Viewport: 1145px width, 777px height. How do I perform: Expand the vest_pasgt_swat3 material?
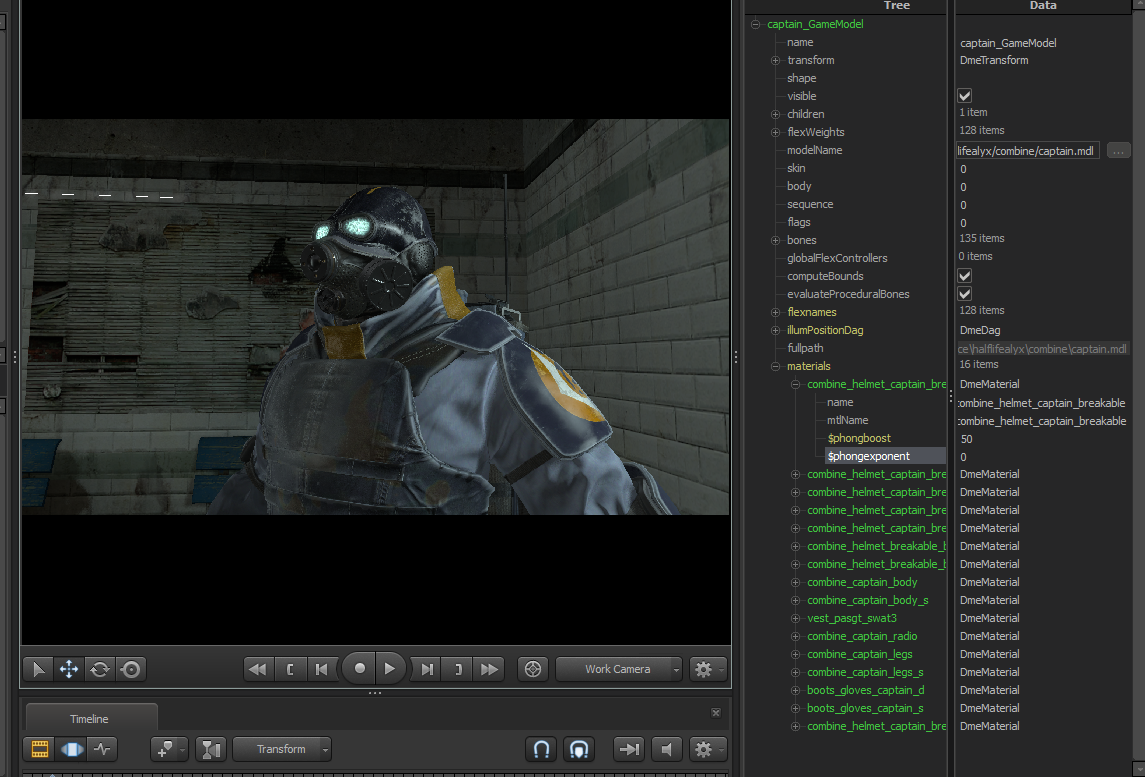click(x=795, y=619)
